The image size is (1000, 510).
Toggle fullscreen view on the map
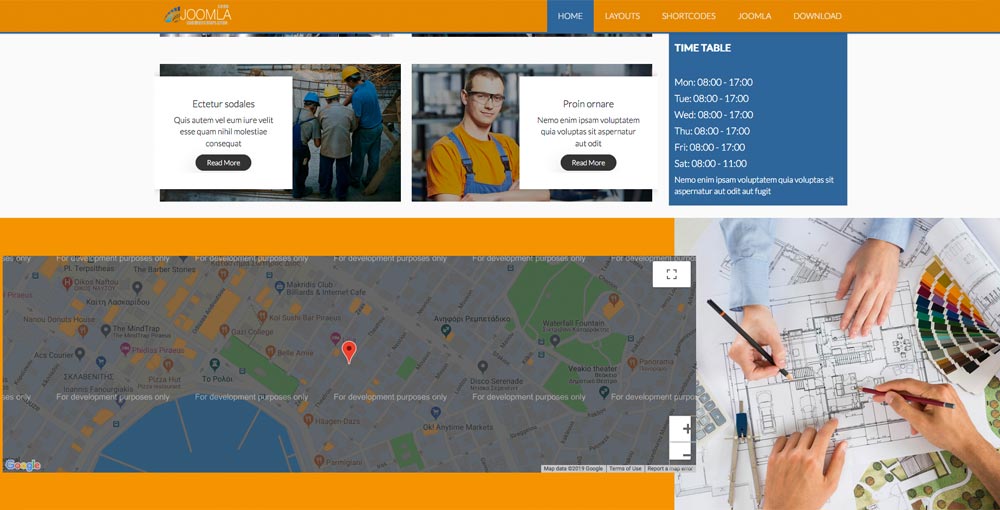pos(671,274)
